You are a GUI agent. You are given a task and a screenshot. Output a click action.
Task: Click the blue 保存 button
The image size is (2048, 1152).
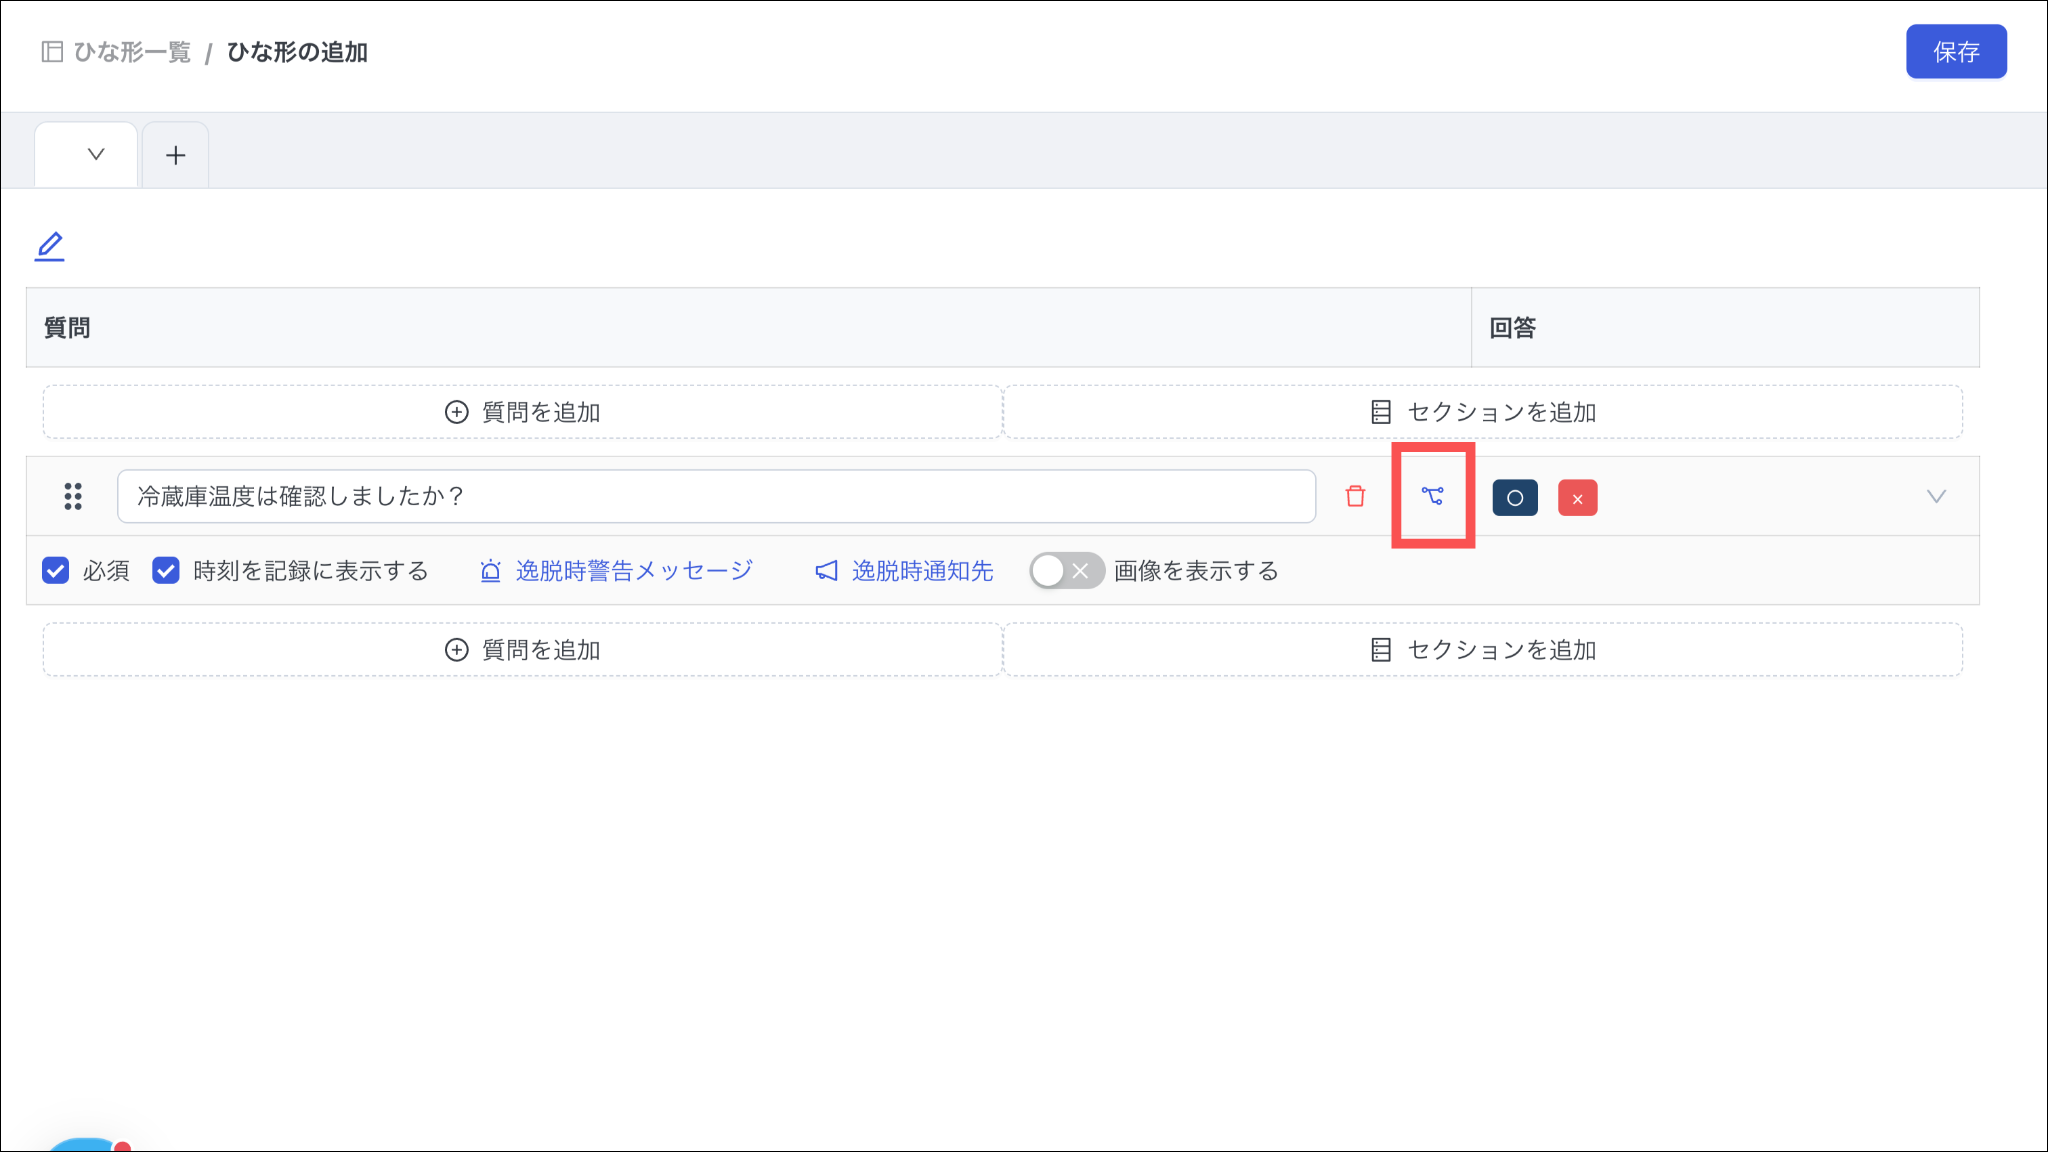1955,52
